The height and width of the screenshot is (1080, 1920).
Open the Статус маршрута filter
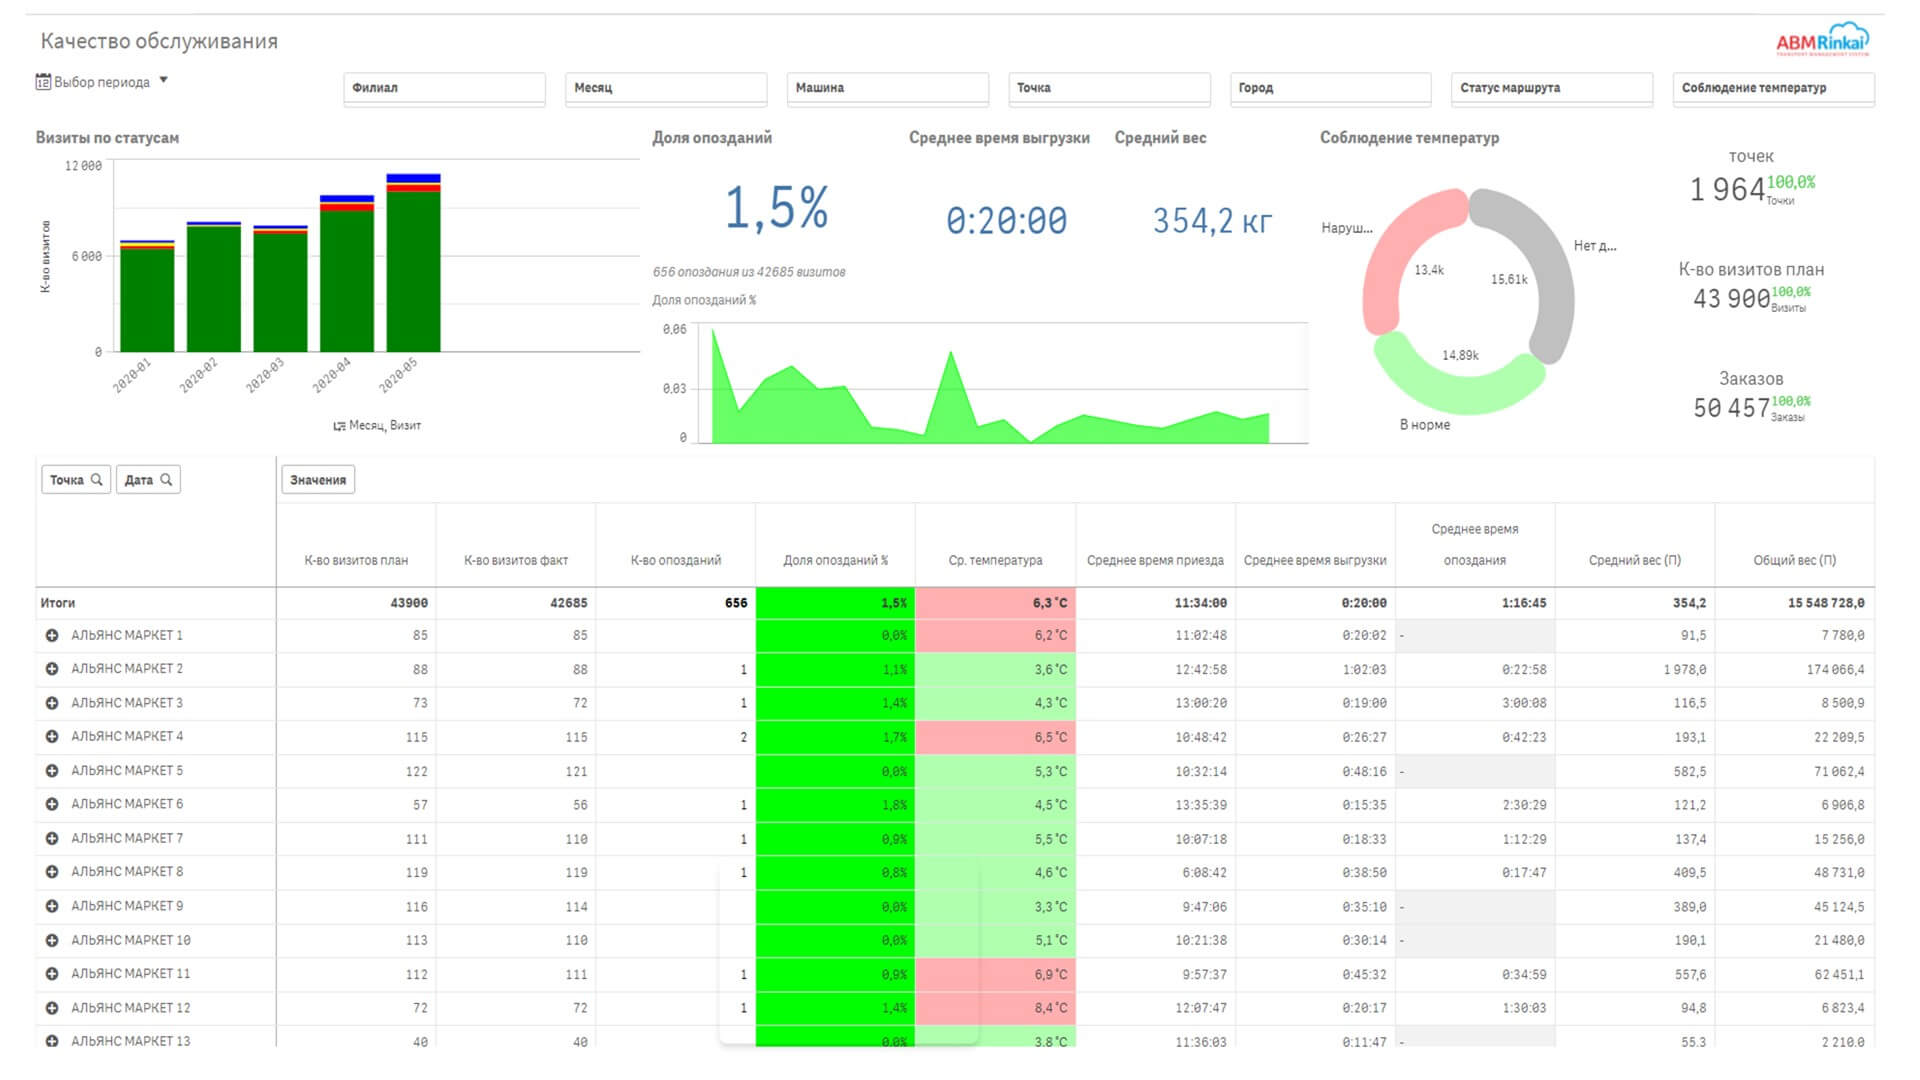tap(1552, 88)
